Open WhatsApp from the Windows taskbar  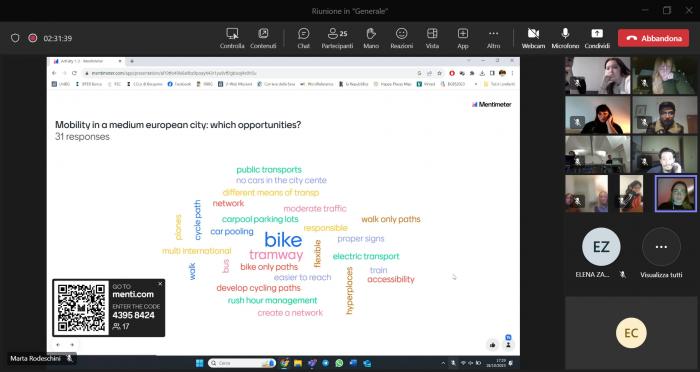click(x=339, y=363)
